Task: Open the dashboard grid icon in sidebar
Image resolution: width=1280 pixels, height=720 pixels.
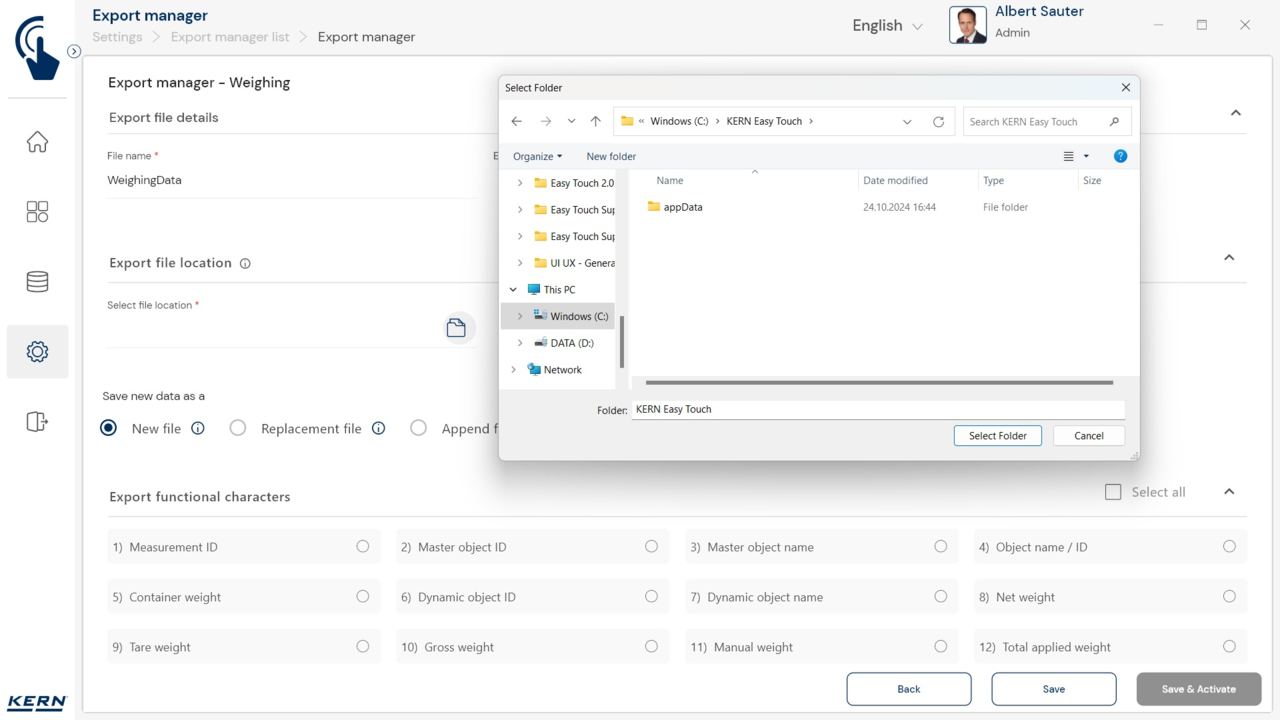Action: (37, 212)
